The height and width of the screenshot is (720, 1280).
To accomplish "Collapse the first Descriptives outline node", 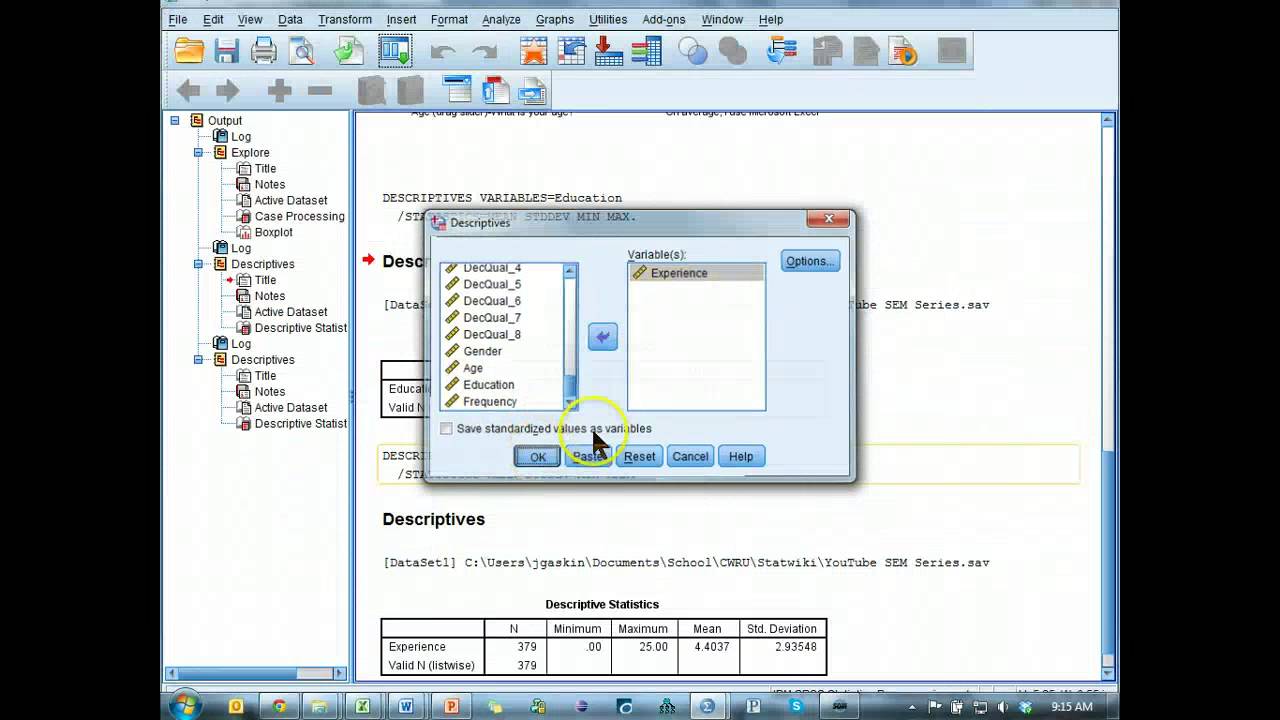I will [198, 264].
